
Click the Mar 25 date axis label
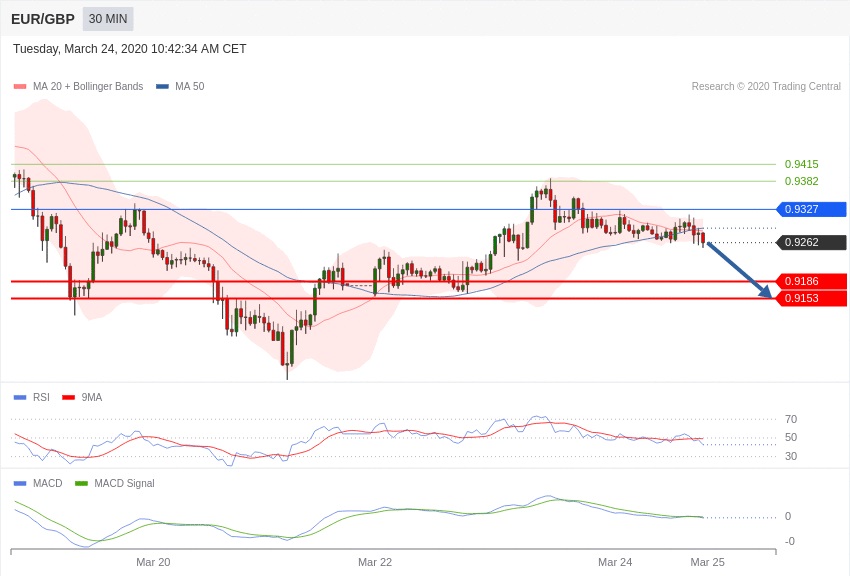[x=707, y=562]
